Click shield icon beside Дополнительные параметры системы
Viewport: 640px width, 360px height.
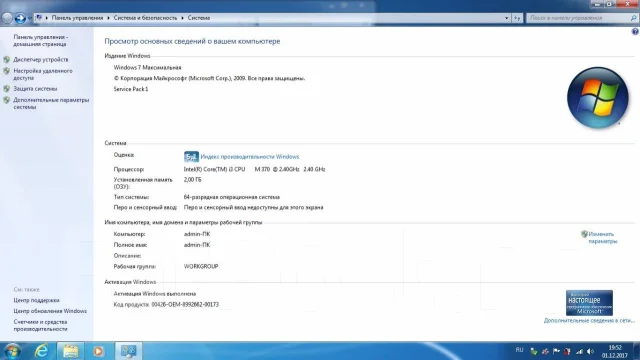pos(7,100)
